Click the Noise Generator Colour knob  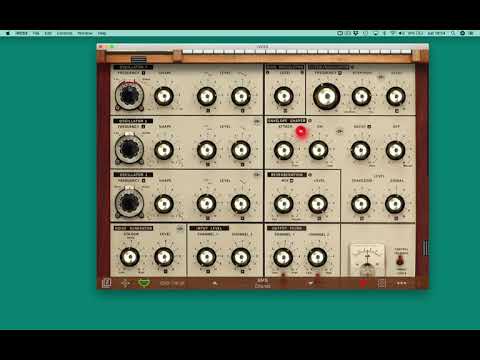point(130,257)
